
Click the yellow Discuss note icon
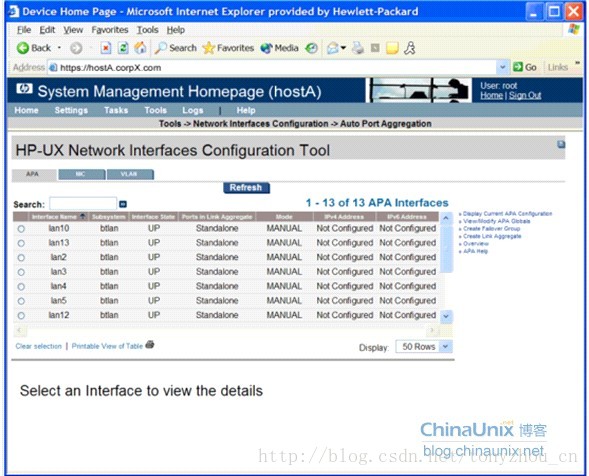pyautogui.click(x=392, y=48)
